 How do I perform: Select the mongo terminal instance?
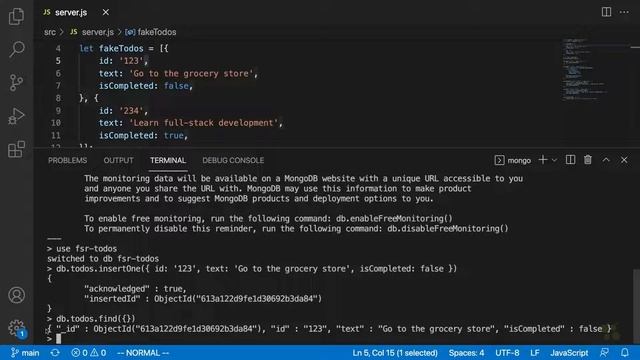click(x=513, y=160)
